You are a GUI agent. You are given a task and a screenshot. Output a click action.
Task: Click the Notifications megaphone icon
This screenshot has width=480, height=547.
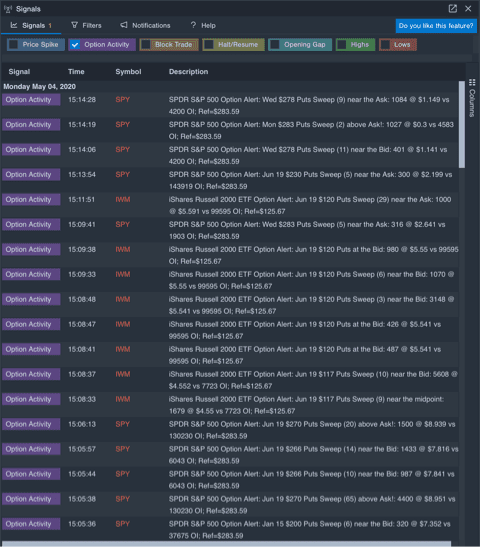(123, 25)
